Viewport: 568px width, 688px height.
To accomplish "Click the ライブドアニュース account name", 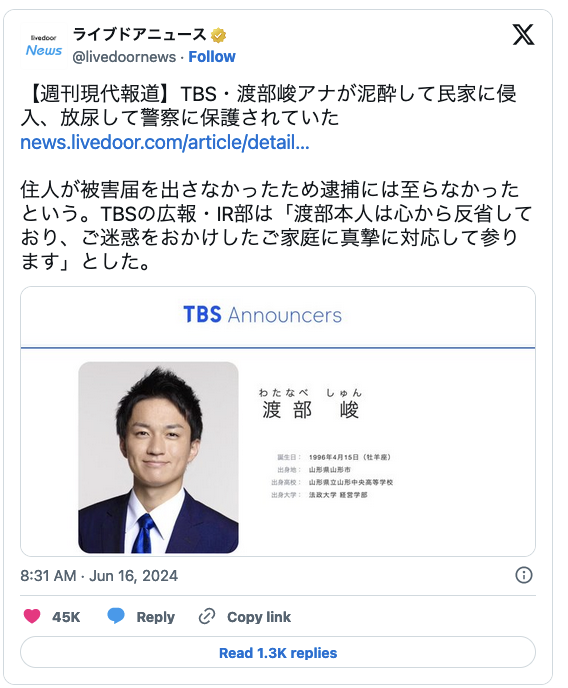I will click(x=139, y=35).
